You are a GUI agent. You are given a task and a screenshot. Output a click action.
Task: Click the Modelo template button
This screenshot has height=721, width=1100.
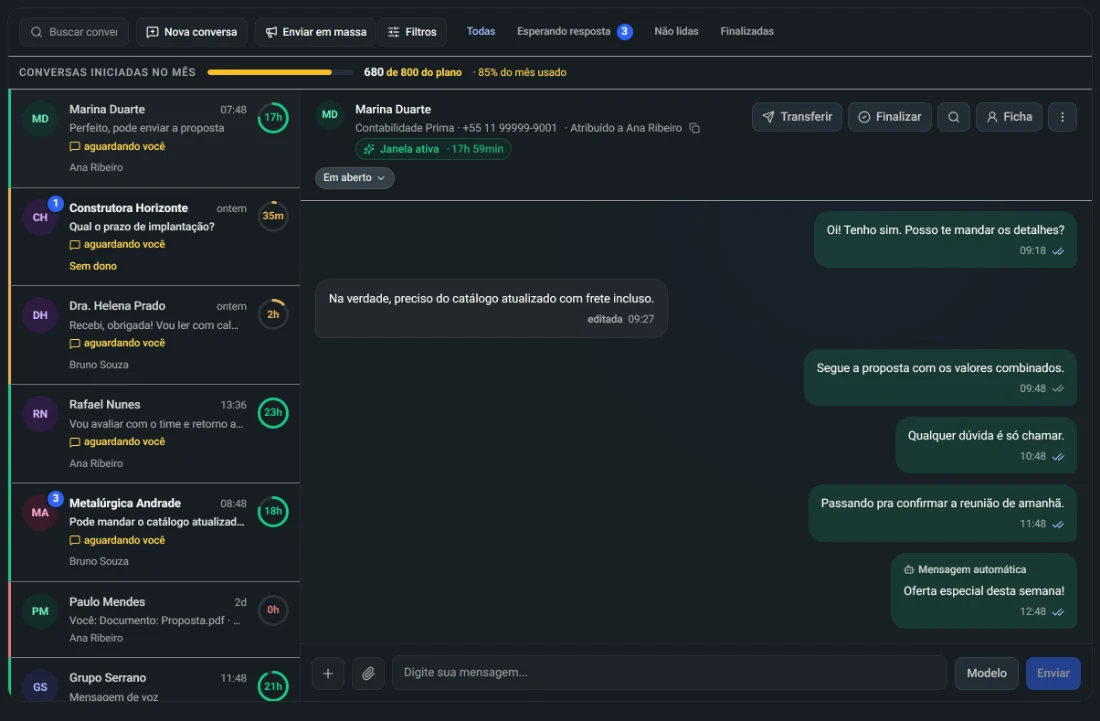coord(986,673)
